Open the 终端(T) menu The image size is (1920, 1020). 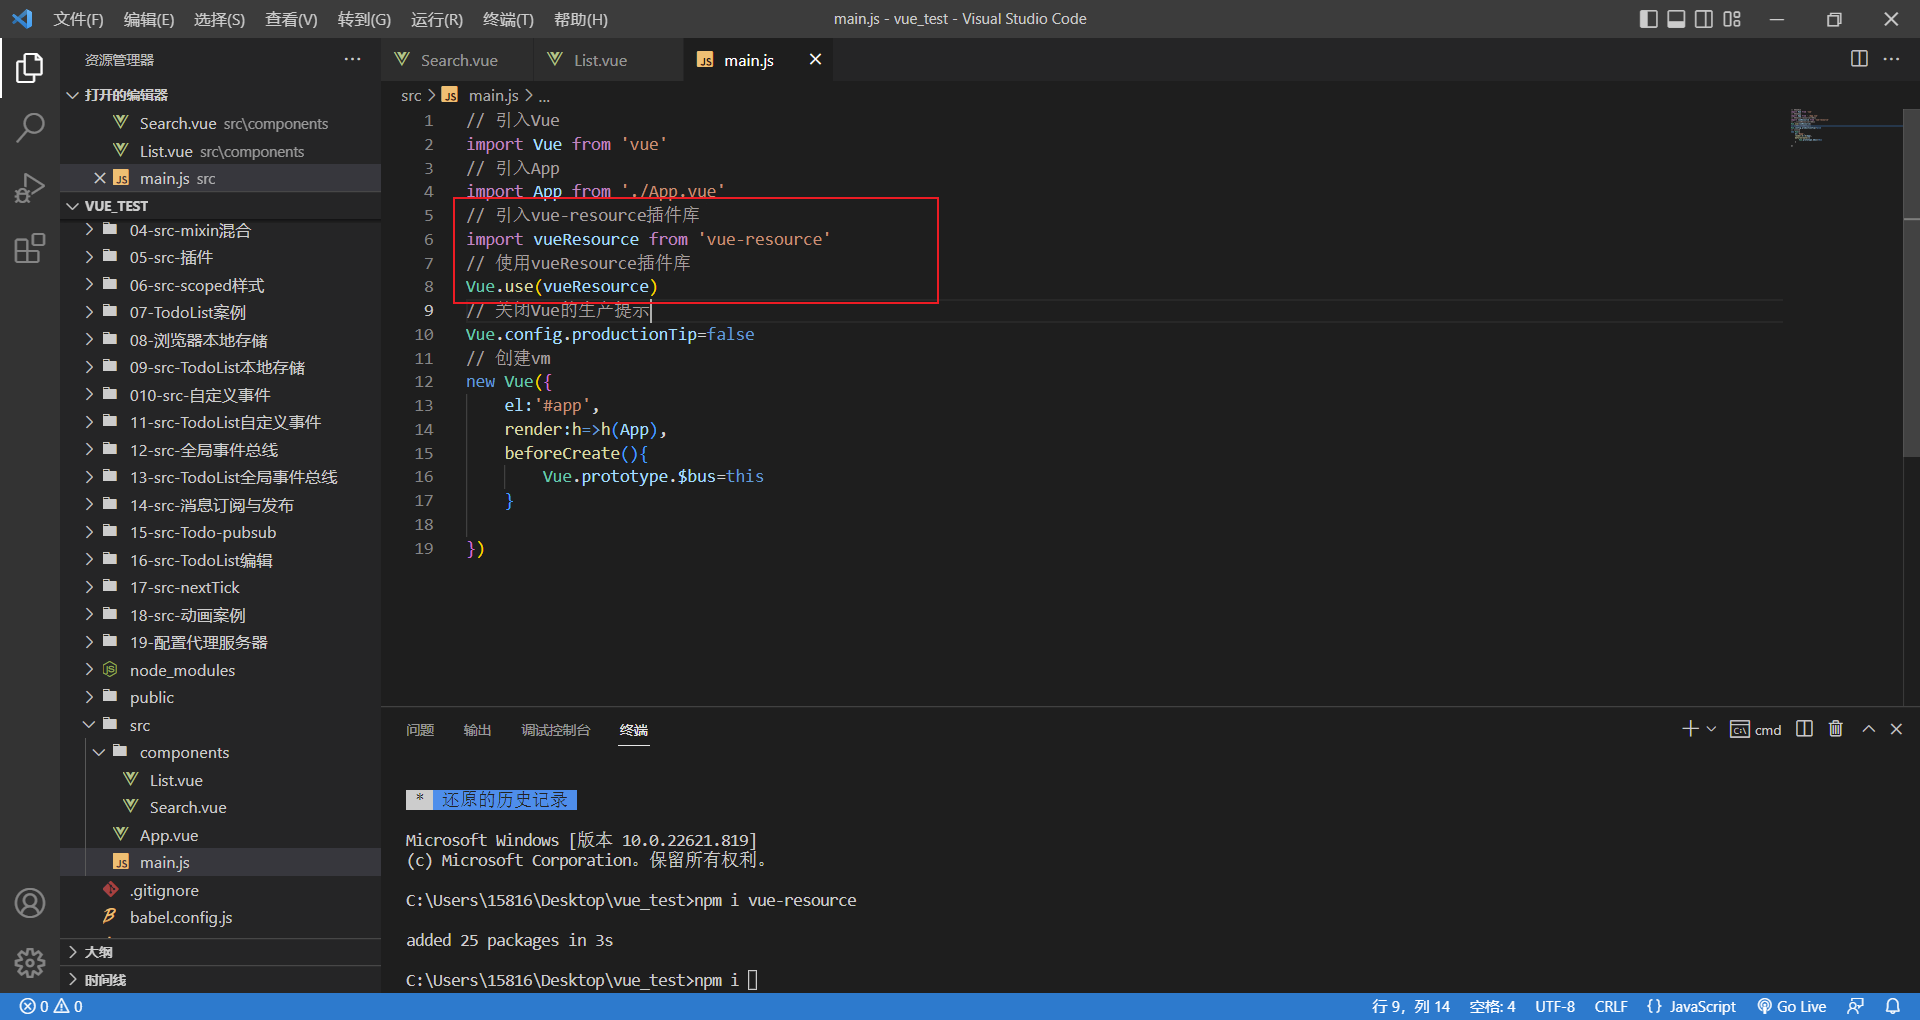[508, 19]
